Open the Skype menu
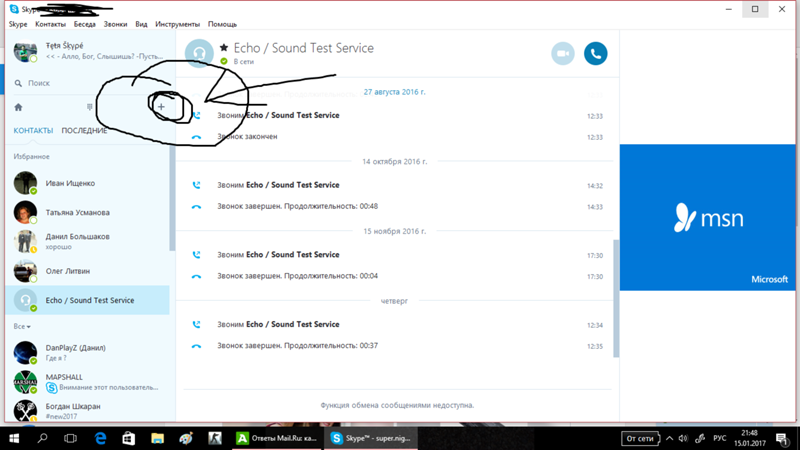This screenshot has width=800, height=450. pyautogui.click(x=18, y=24)
